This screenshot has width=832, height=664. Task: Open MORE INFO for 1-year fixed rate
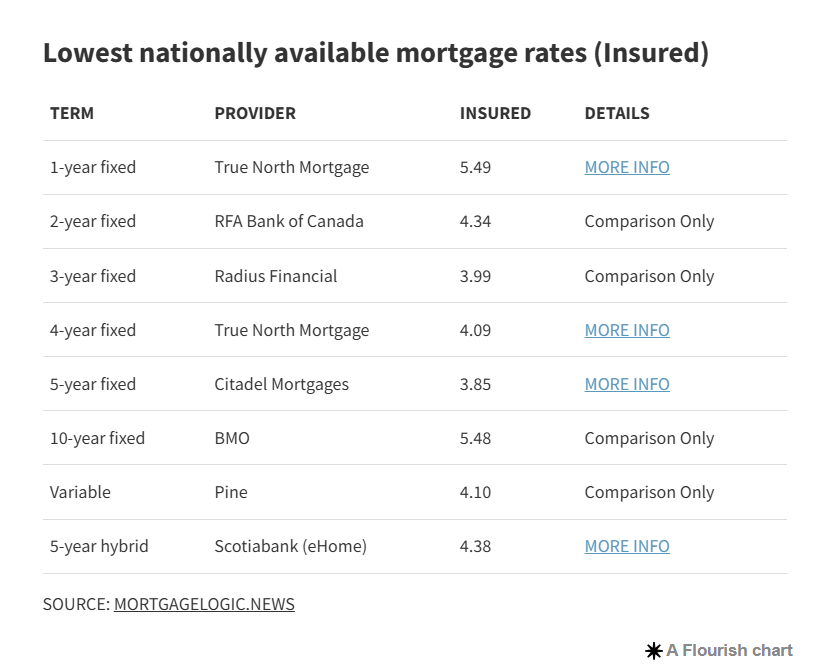(x=627, y=168)
